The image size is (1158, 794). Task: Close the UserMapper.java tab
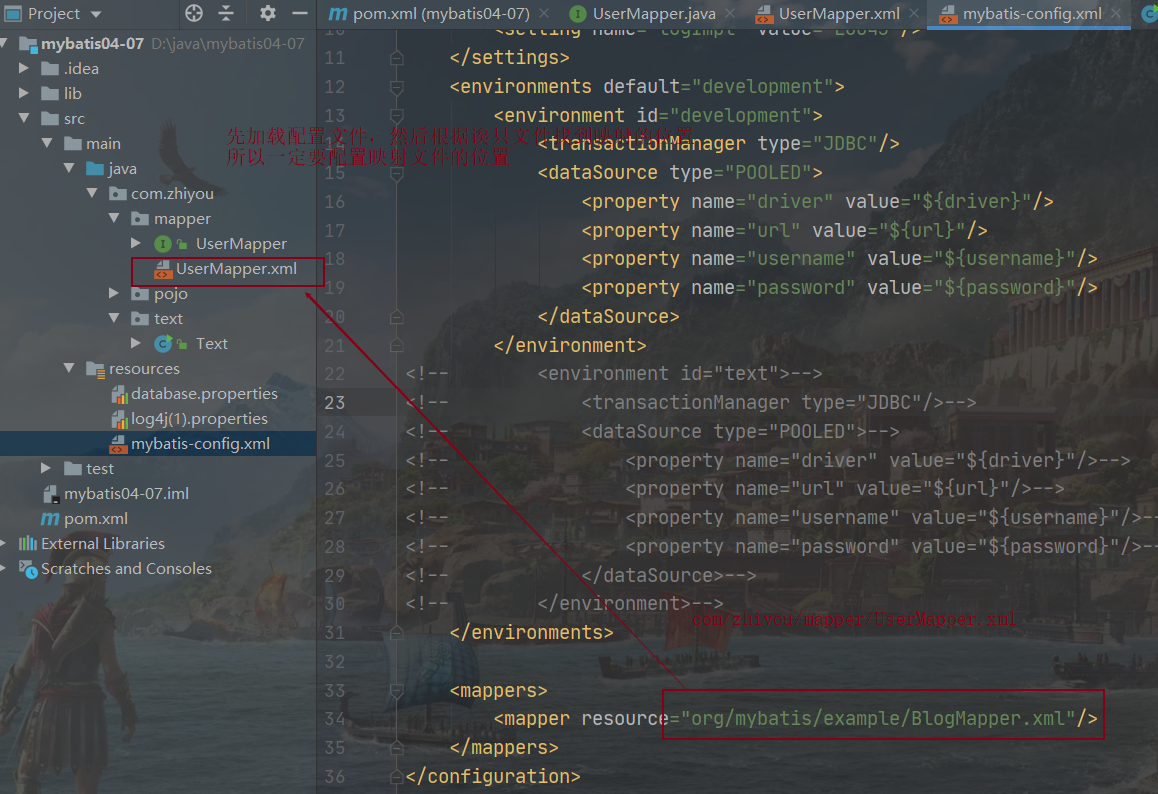730,13
